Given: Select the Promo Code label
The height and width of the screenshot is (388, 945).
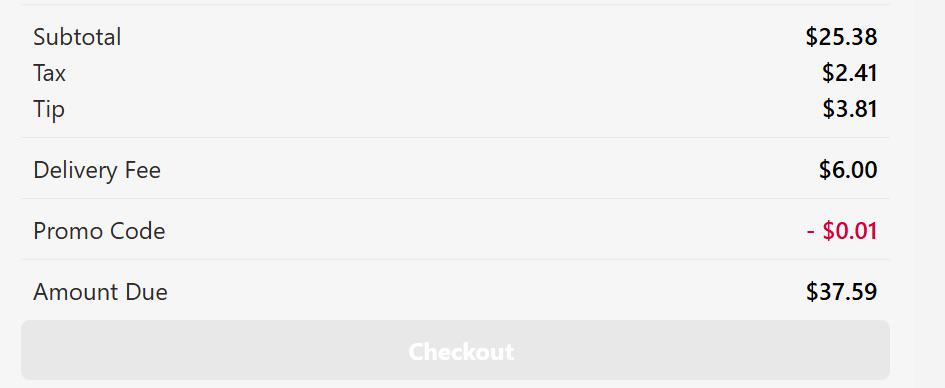Looking at the screenshot, I should coord(99,231).
